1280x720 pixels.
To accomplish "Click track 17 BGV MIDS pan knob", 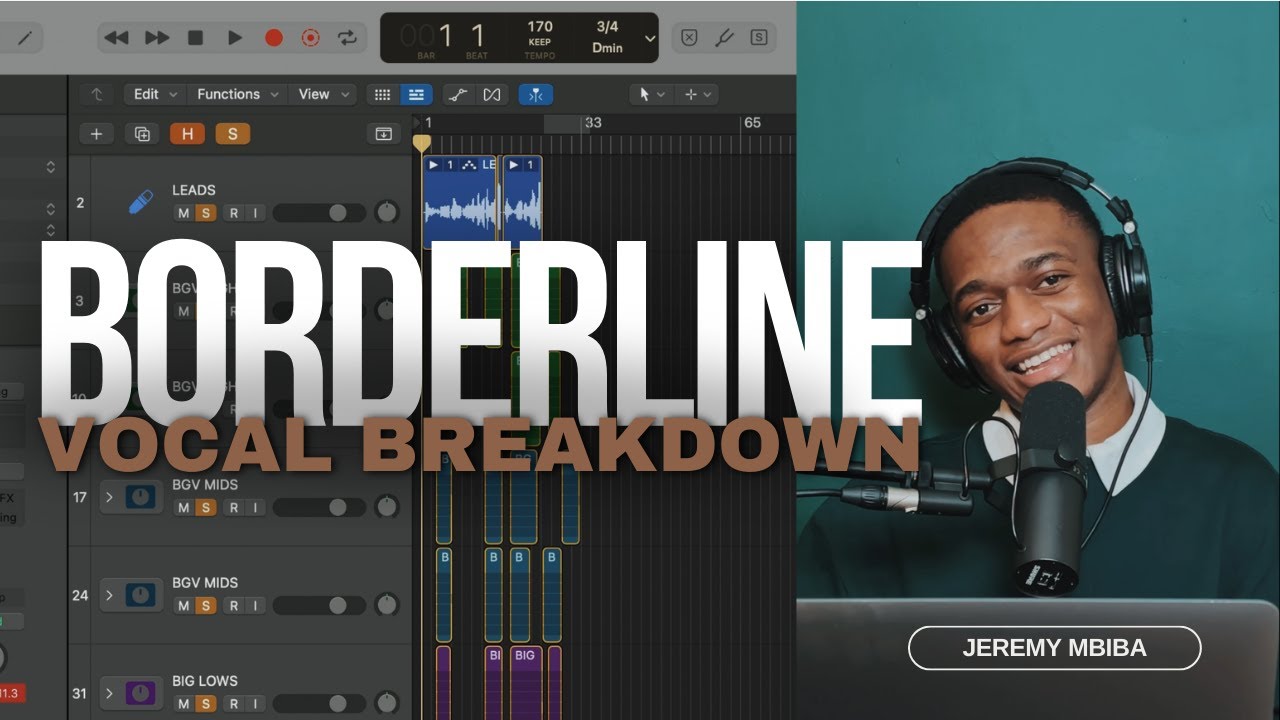I will tap(387, 508).
